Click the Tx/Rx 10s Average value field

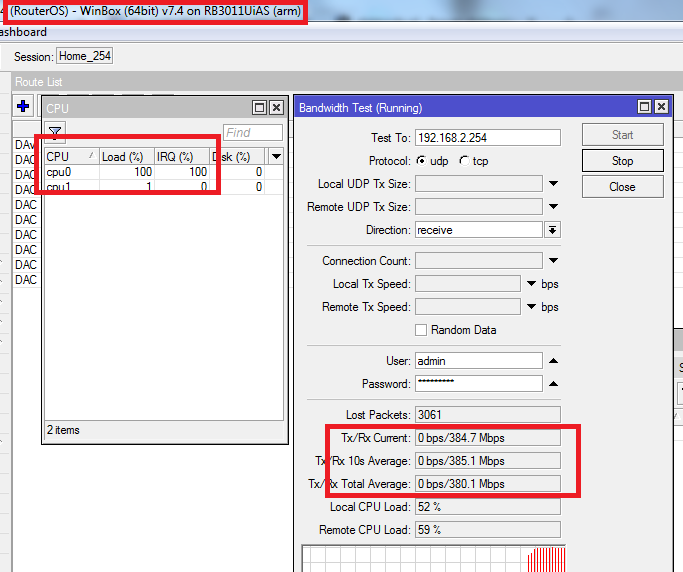pos(488,460)
